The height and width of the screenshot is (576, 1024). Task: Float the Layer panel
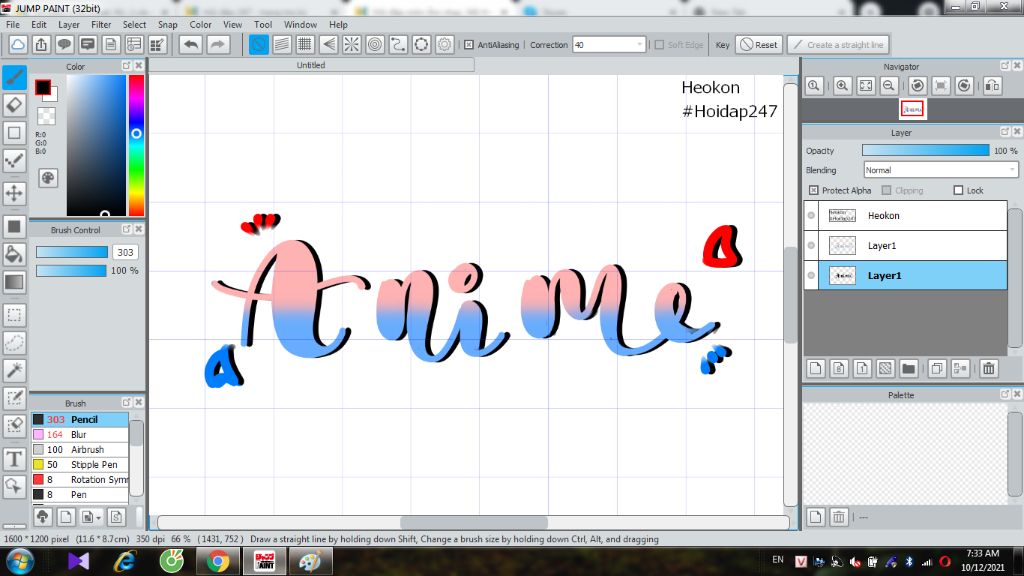click(x=1004, y=132)
